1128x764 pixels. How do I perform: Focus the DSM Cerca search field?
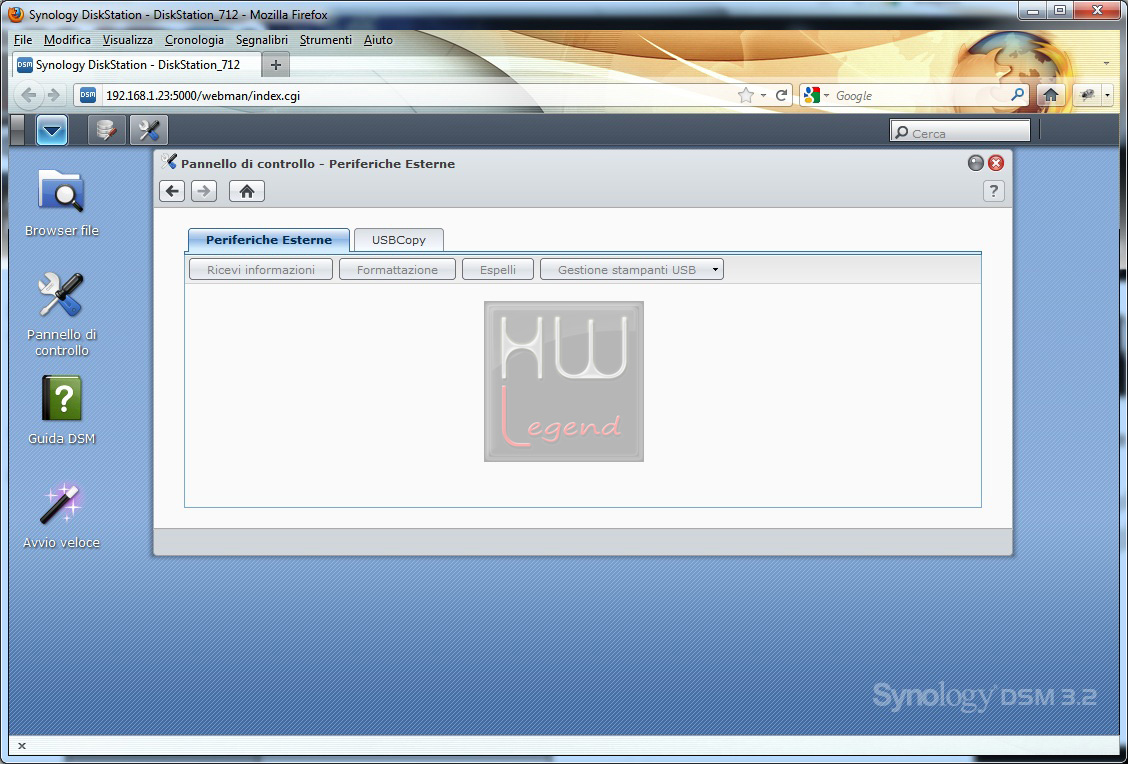click(960, 132)
